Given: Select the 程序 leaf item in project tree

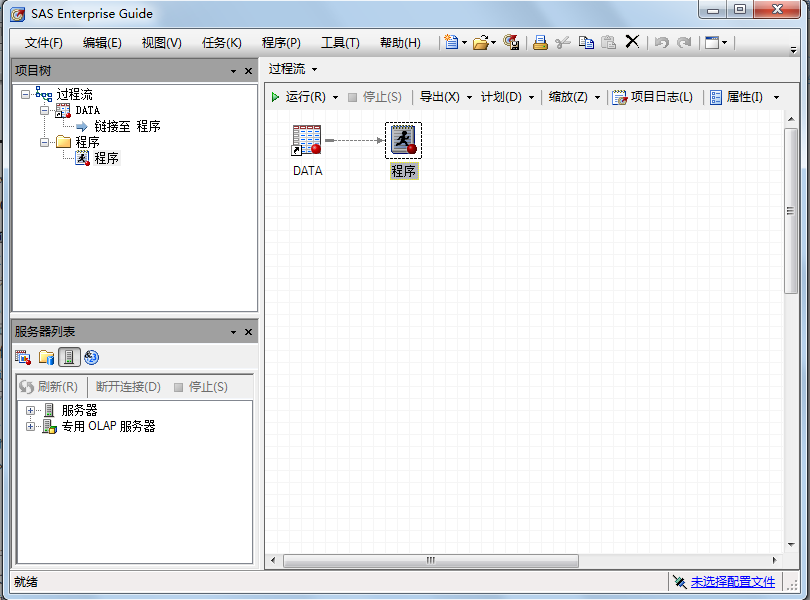Looking at the screenshot, I should (106, 158).
